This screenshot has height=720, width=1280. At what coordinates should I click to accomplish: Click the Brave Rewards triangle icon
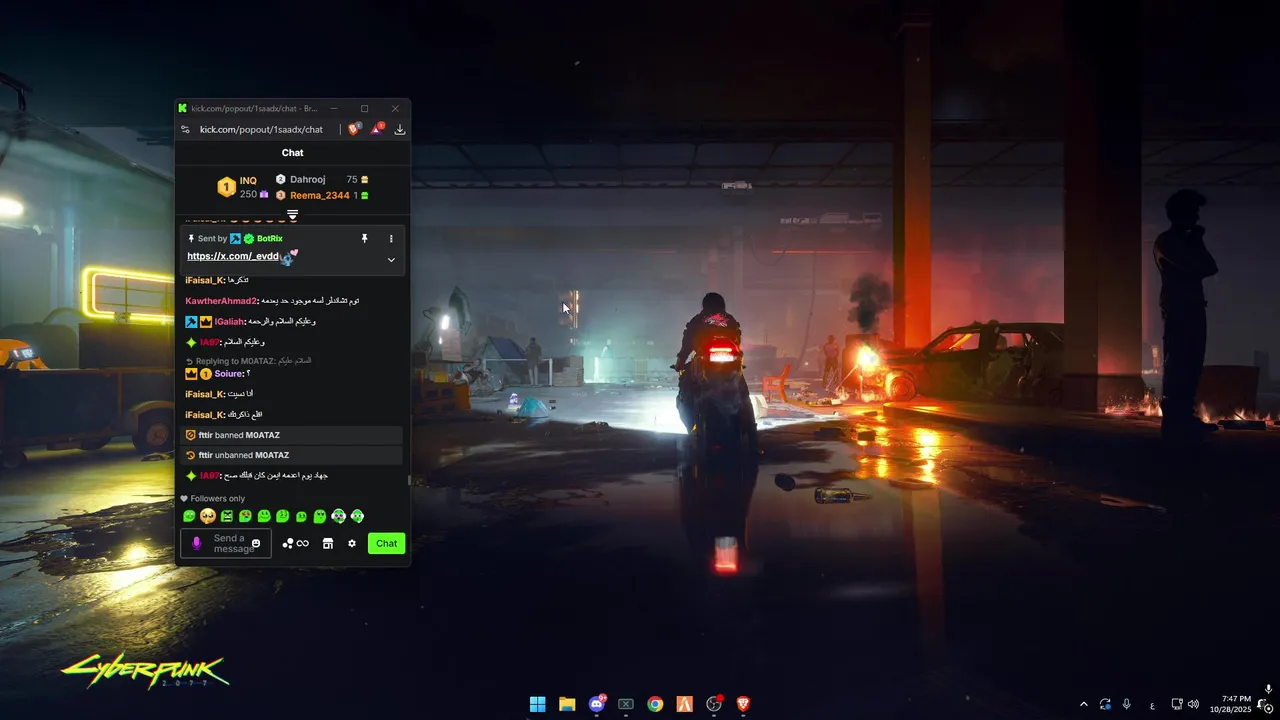(377, 129)
